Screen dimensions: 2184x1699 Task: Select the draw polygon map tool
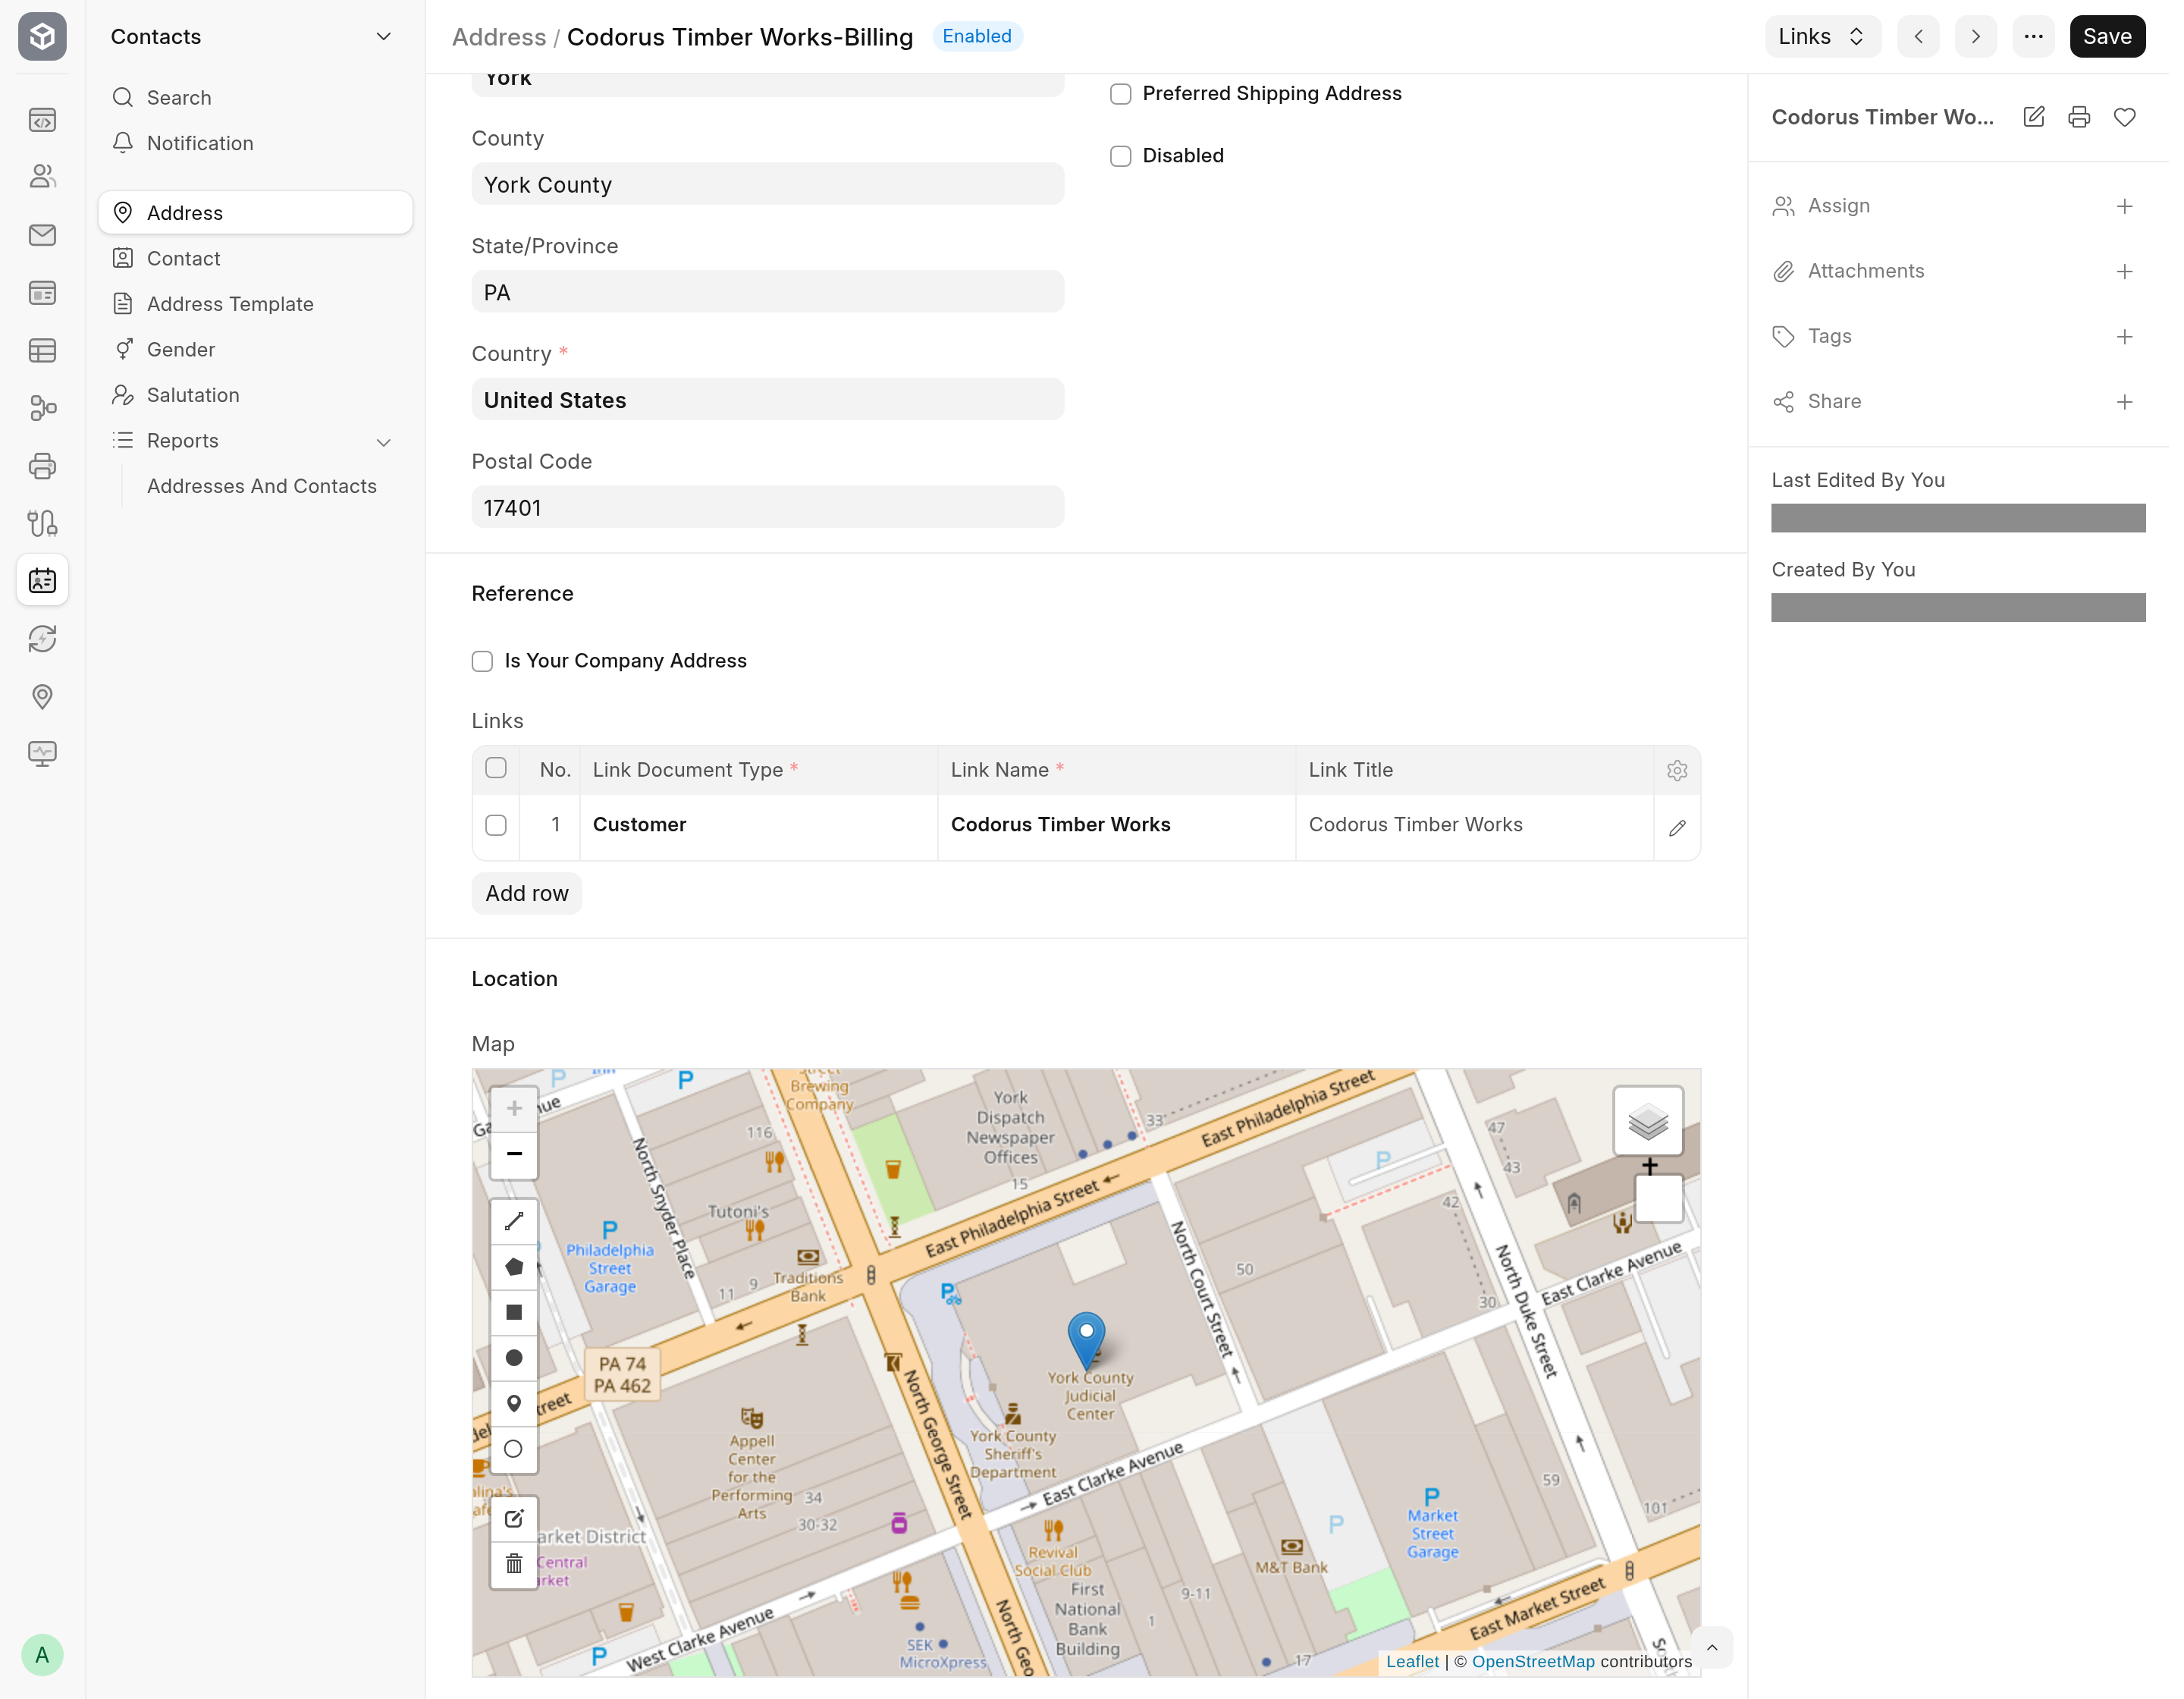[514, 1267]
